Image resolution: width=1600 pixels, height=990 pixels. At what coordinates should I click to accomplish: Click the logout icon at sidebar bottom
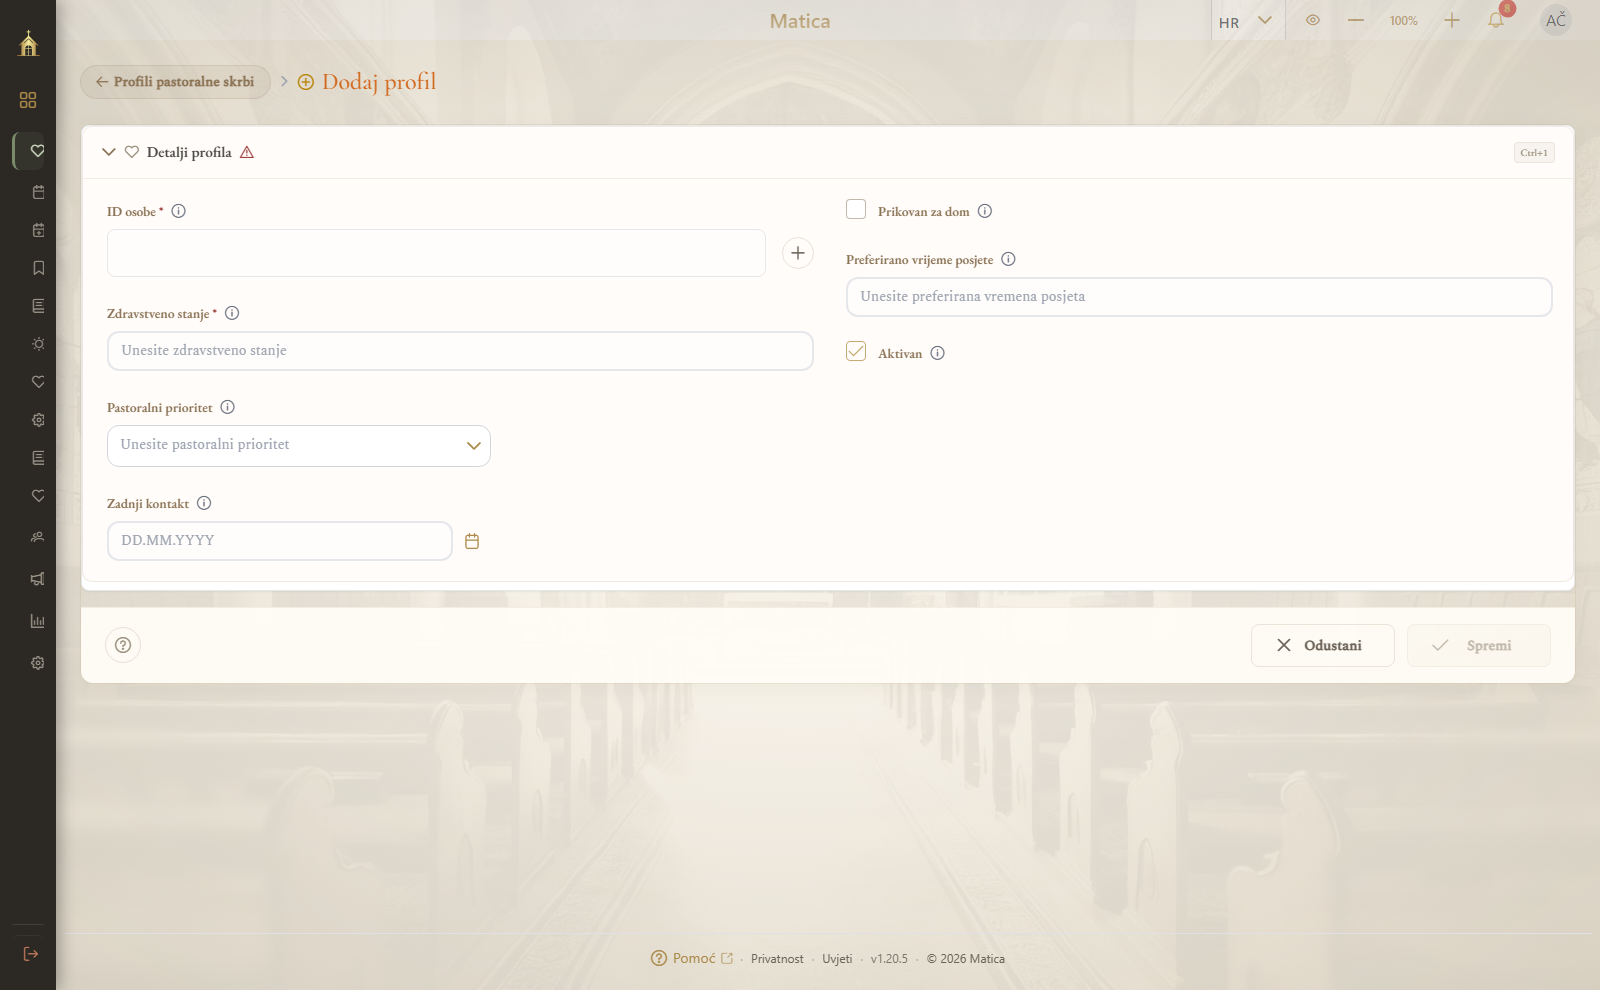pyautogui.click(x=31, y=954)
